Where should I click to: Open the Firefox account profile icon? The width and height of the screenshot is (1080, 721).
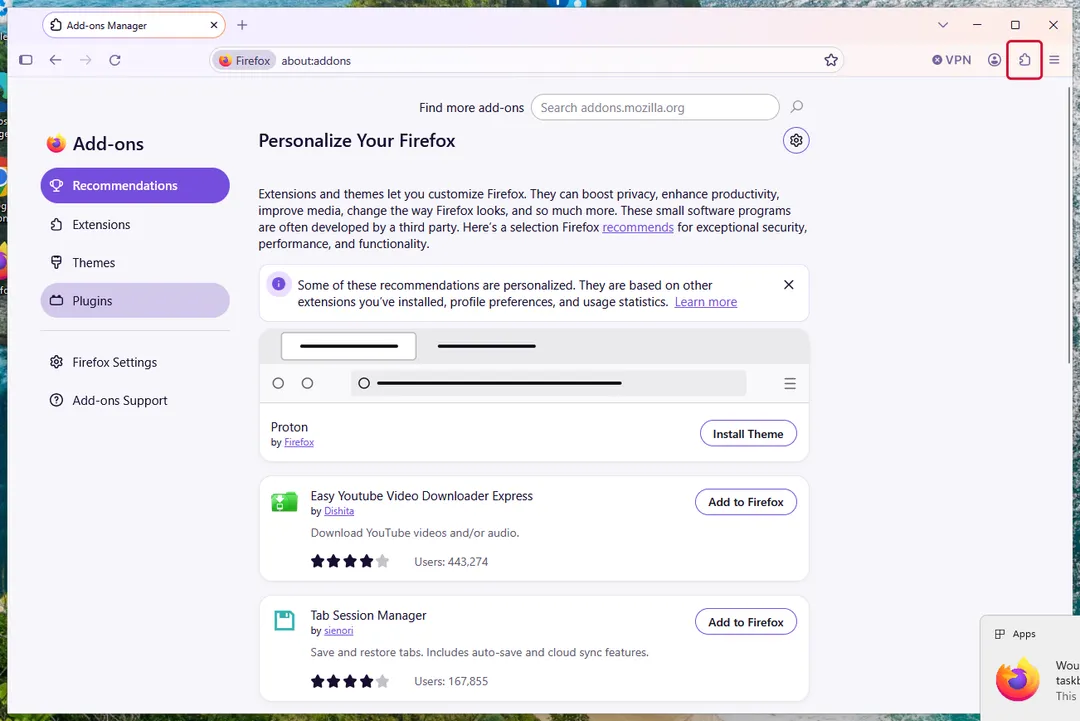point(994,60)
